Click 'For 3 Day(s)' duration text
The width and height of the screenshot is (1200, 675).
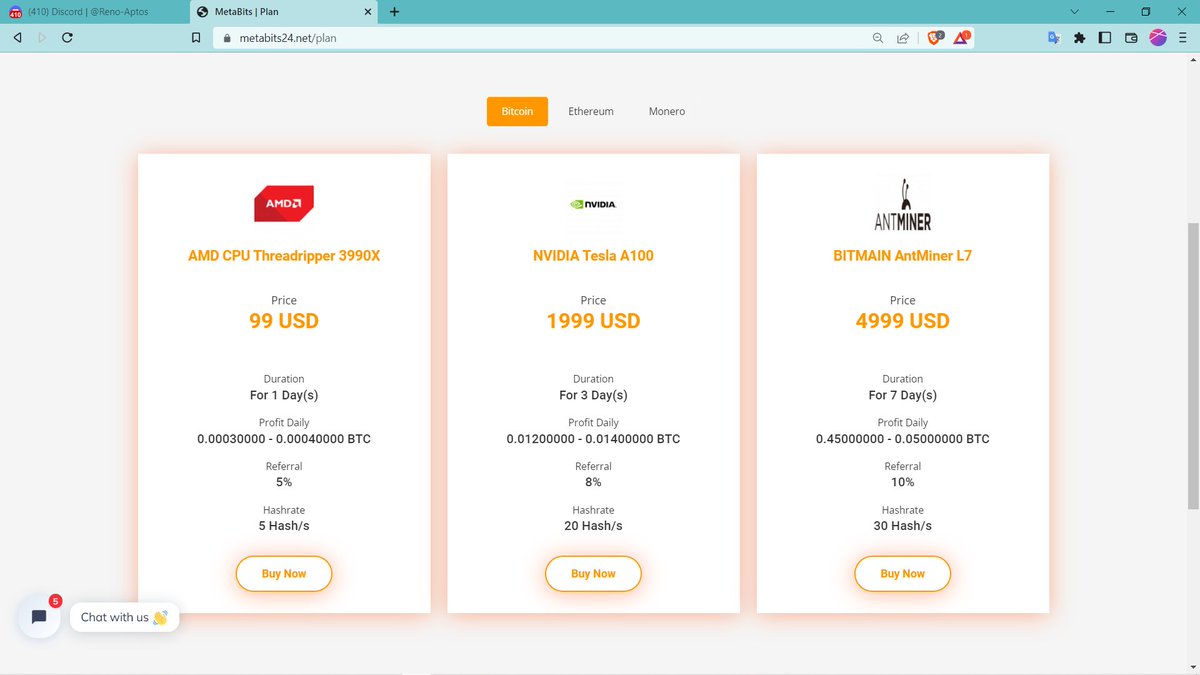point(593,395)
